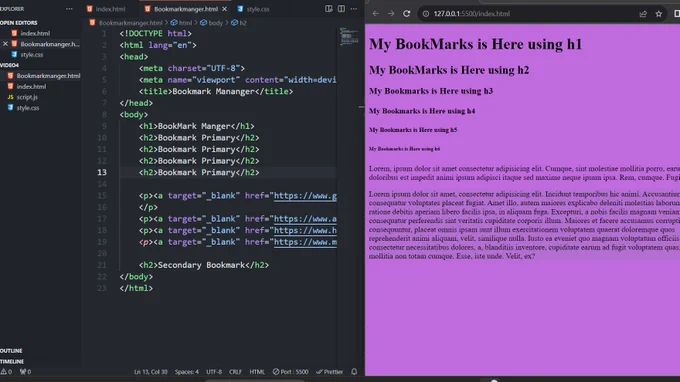Click the site information icon in address bar
680x382 pixels.
point(426,13)
